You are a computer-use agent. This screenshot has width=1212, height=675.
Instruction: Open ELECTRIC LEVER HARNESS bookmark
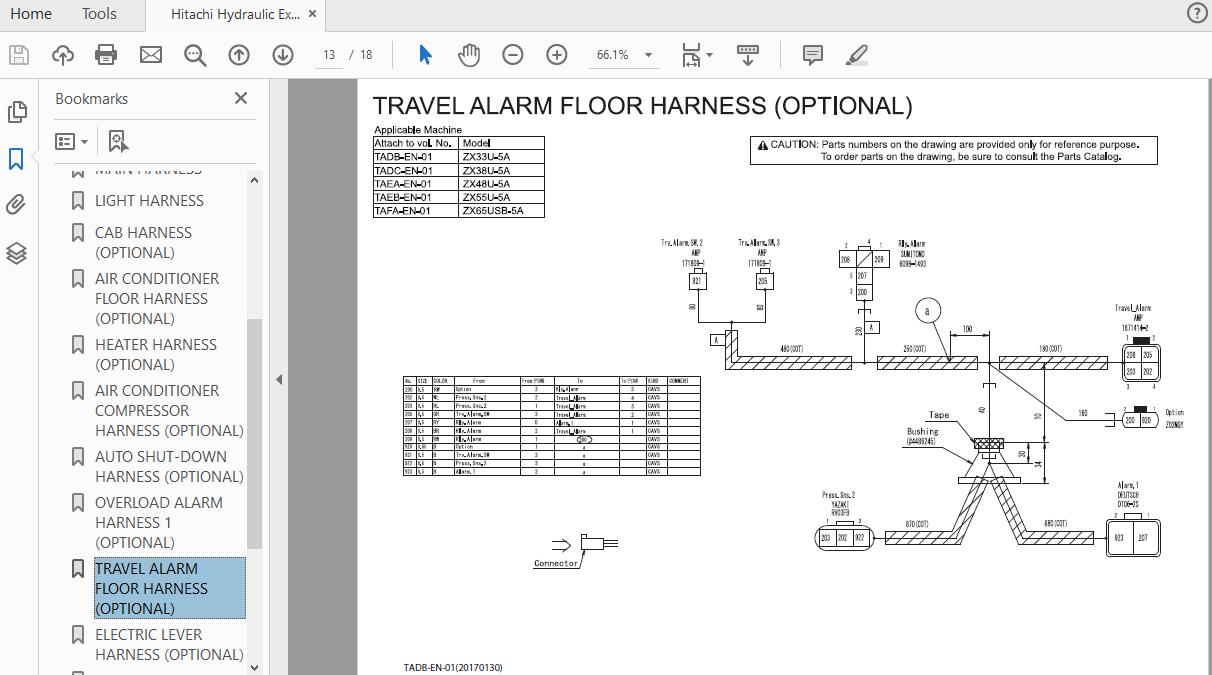tap(169, 644)
